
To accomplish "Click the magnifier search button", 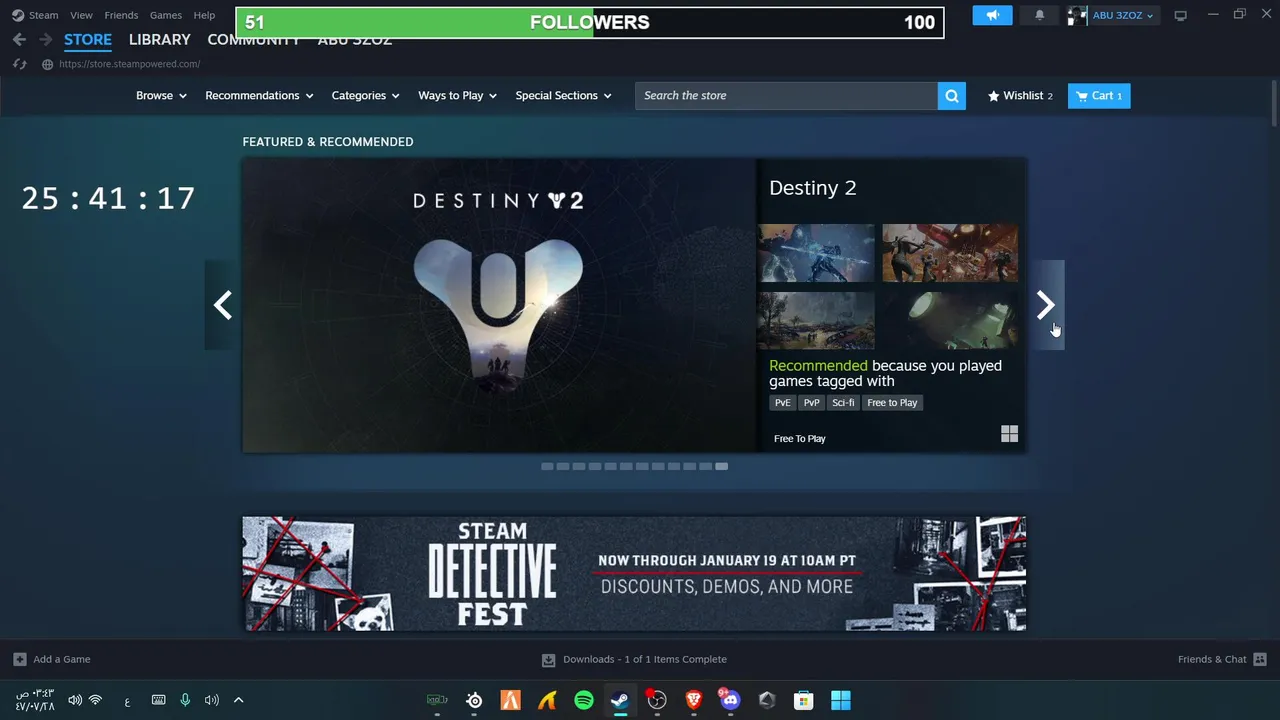I will (x=952, y=96).
